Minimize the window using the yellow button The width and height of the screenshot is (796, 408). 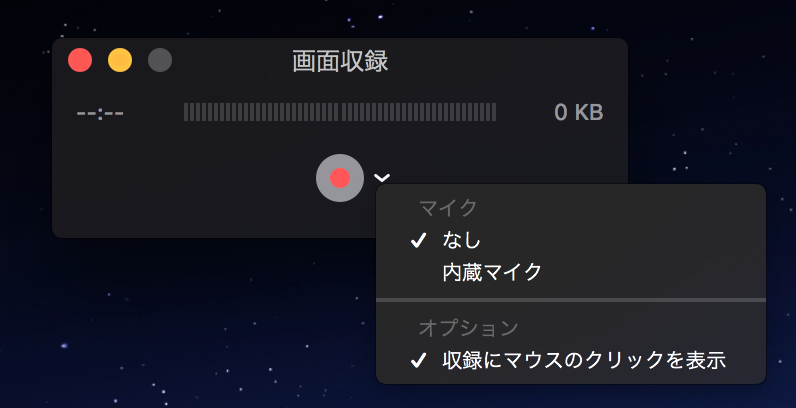[120, 60]
